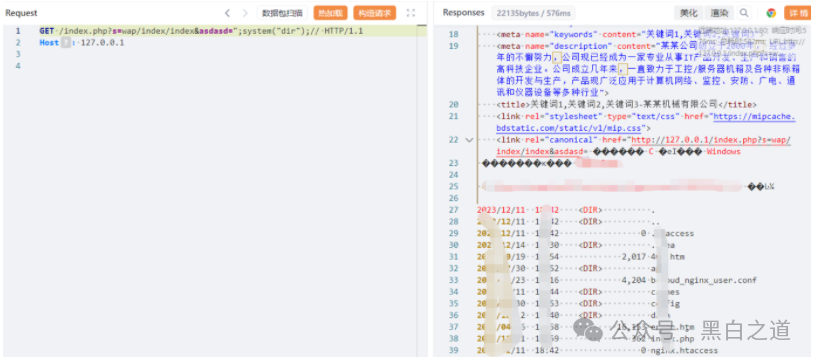Viewport: 817px width, 363px height.
Task: Click 'nginx.htaccess' entry on line 39
Action: (684, 351)
